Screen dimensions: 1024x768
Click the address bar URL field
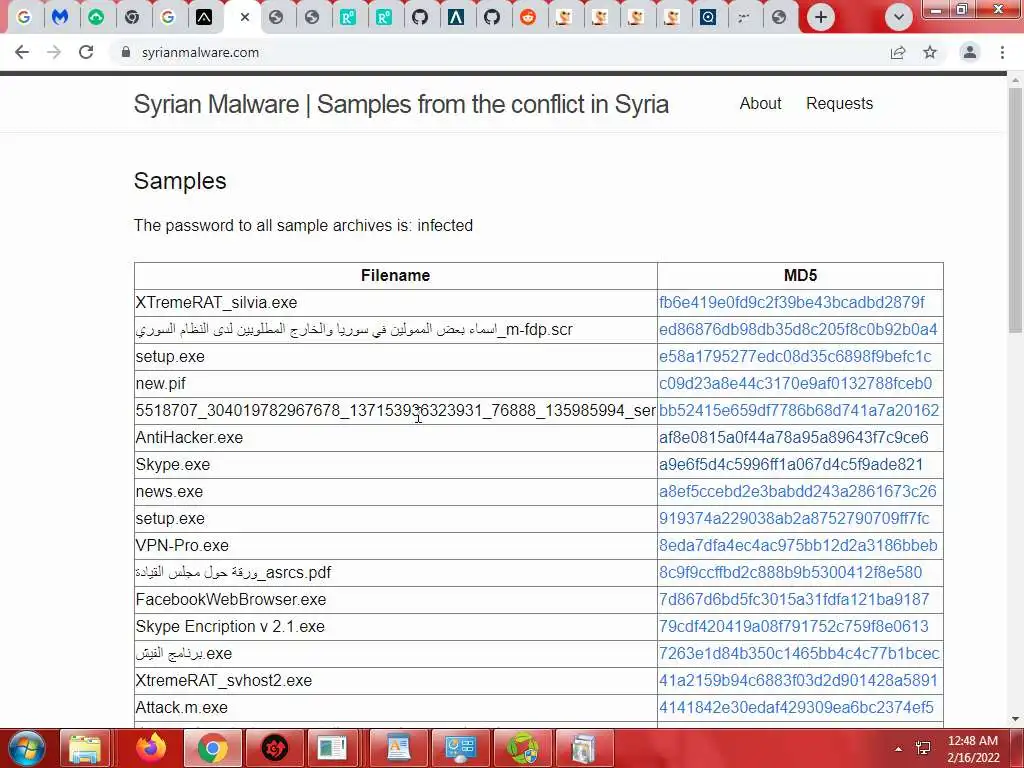tap(496, 52)
